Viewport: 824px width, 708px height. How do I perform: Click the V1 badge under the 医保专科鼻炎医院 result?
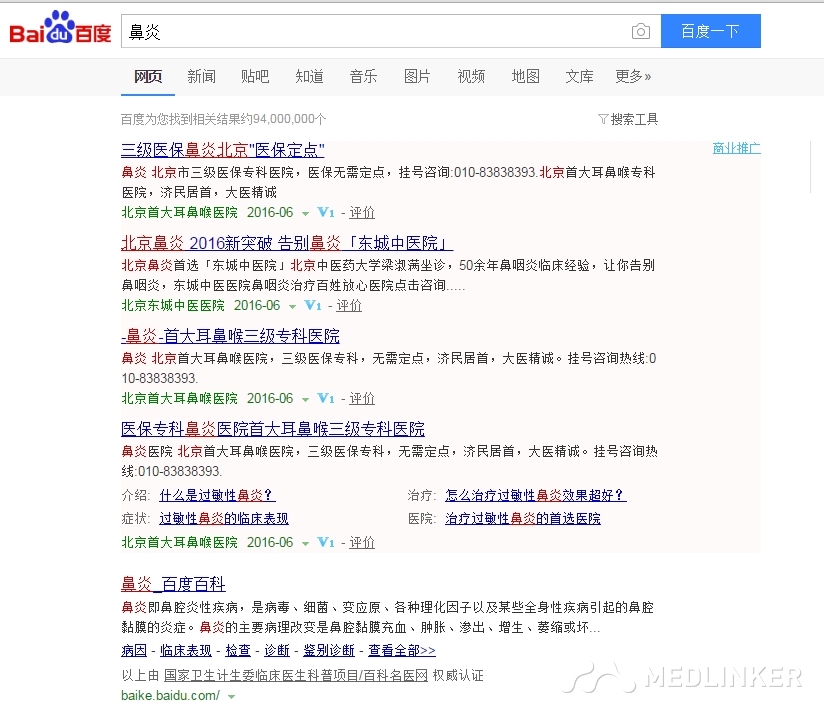pos(326,542)
